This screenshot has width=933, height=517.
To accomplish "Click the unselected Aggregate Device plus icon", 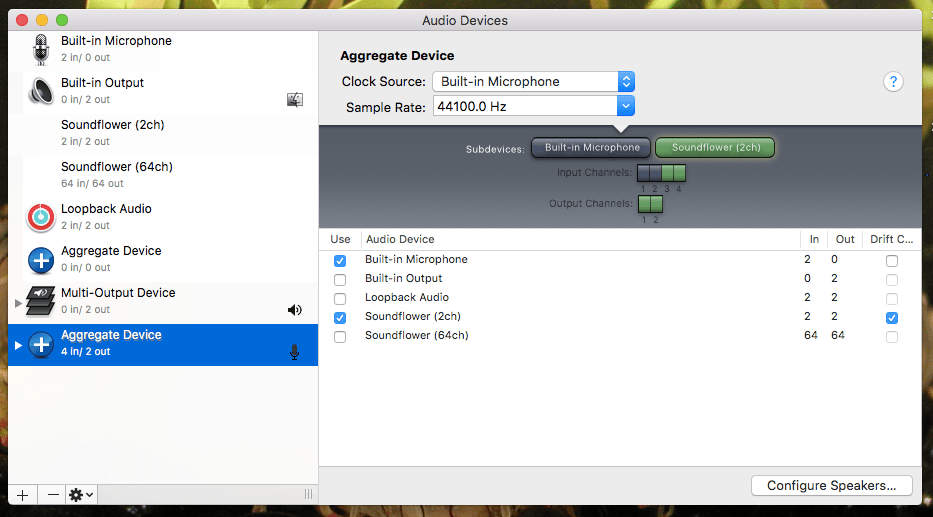I will pos(41,259).
